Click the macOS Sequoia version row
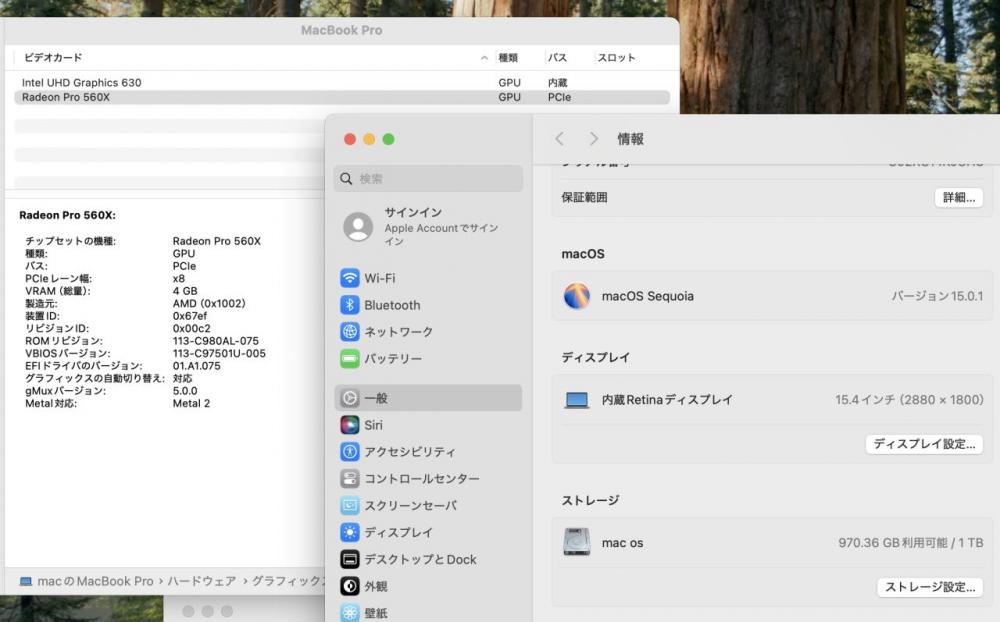This screenshot has height=622, width=1000. (x=772, y=296)
